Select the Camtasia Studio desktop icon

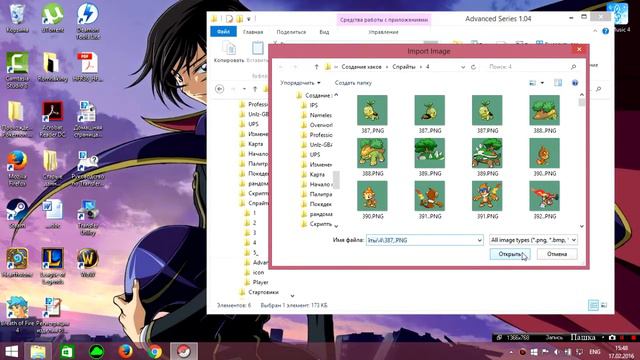click(17, 70)
